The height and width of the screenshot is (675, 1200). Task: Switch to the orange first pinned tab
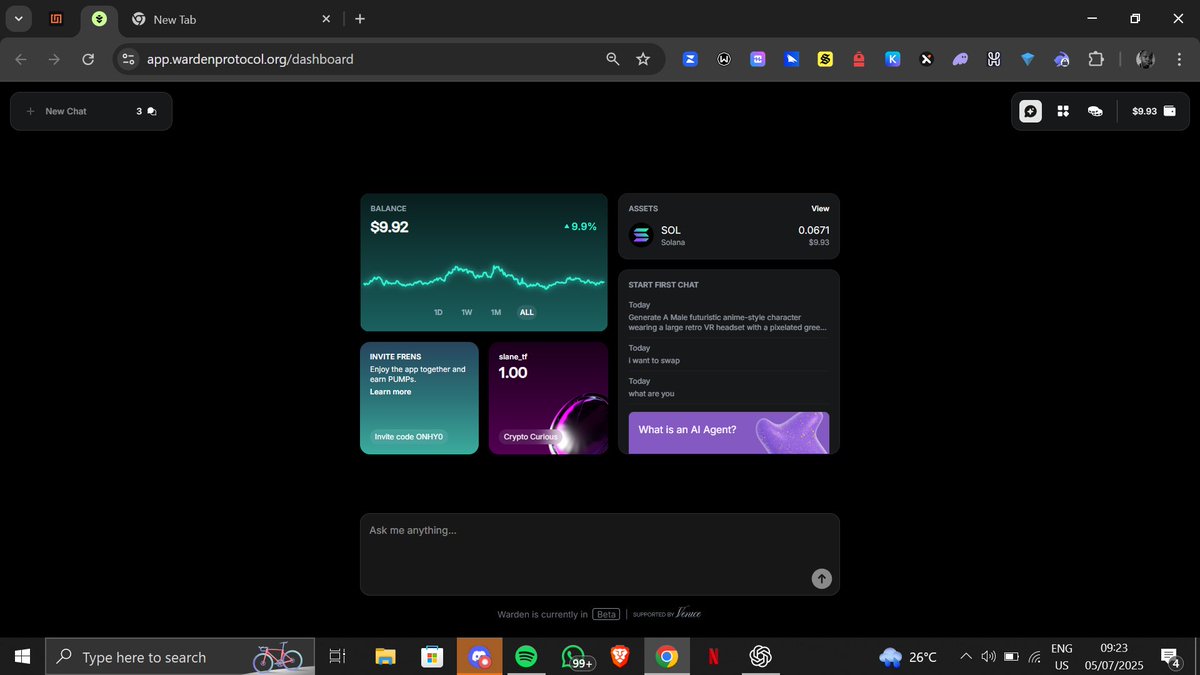pyautogui.click(x=57, y=19)
